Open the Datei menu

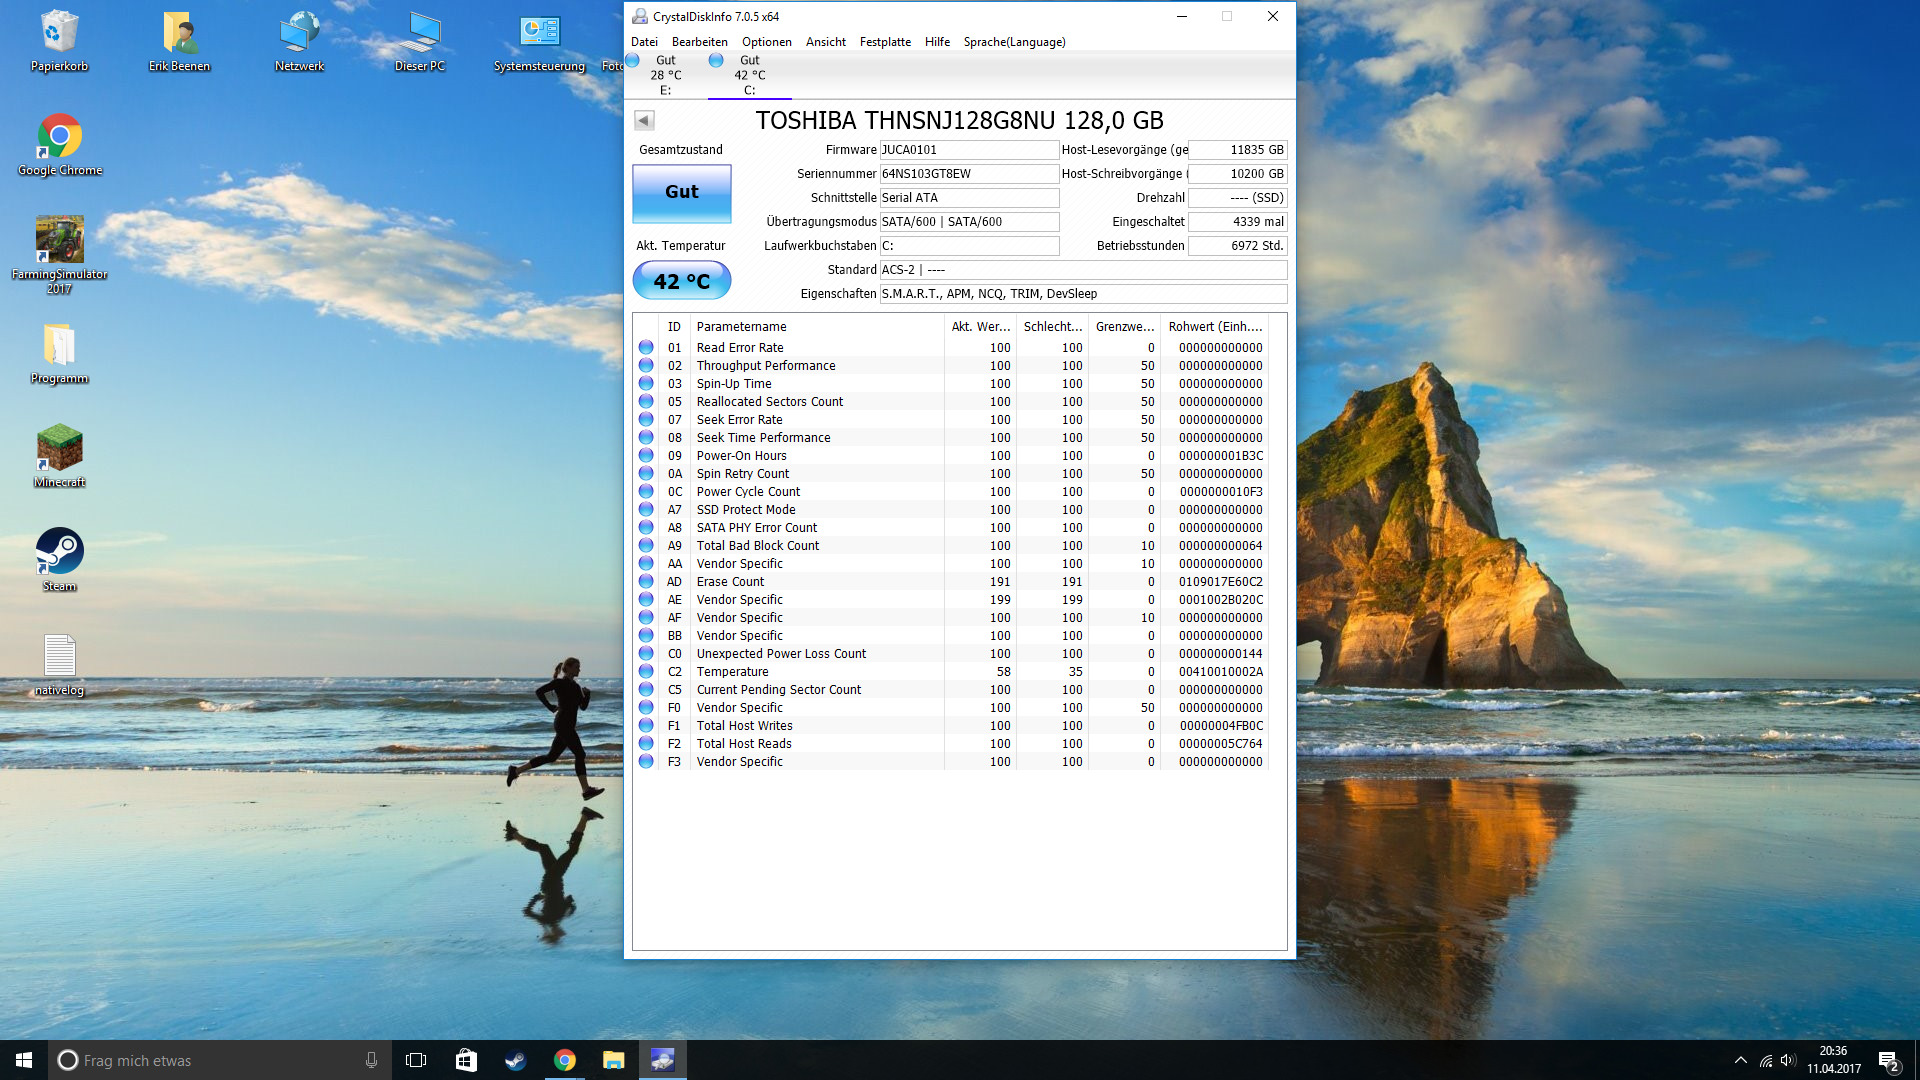[x=644, y=42]
